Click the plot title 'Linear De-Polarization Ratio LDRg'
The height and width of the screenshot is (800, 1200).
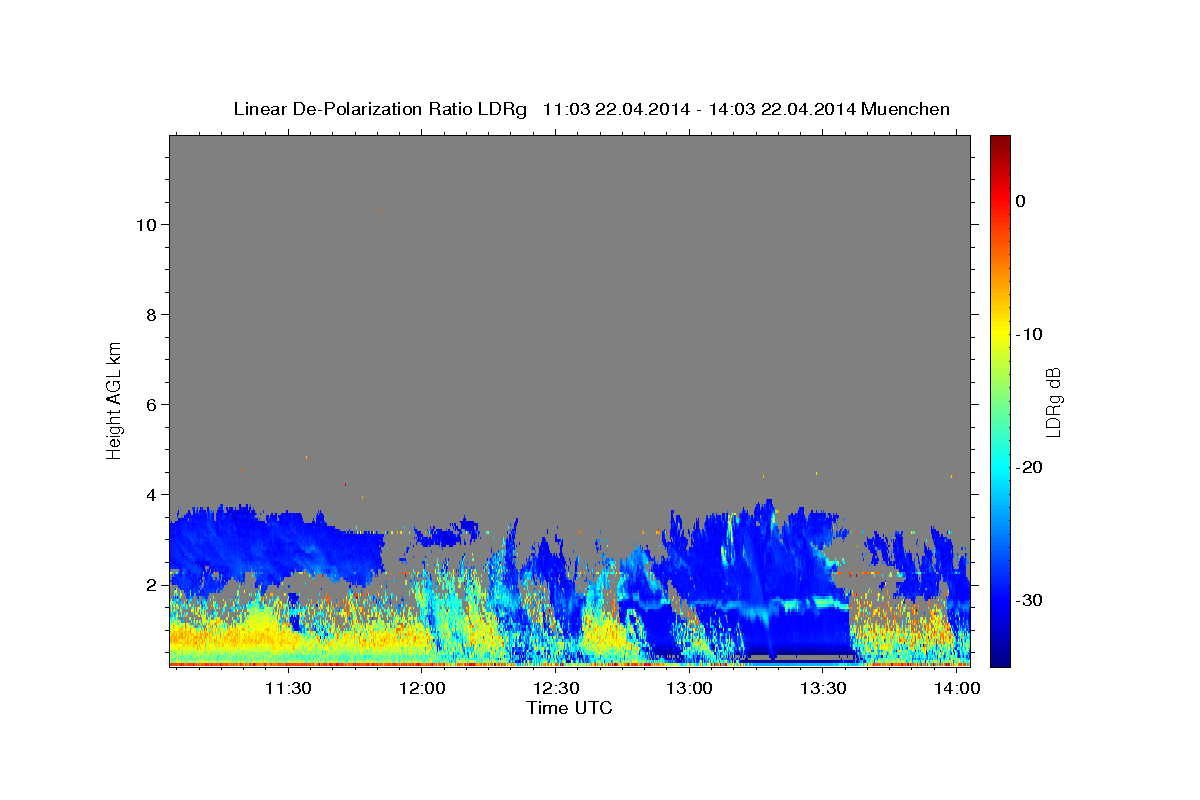(x=380, y=109)
